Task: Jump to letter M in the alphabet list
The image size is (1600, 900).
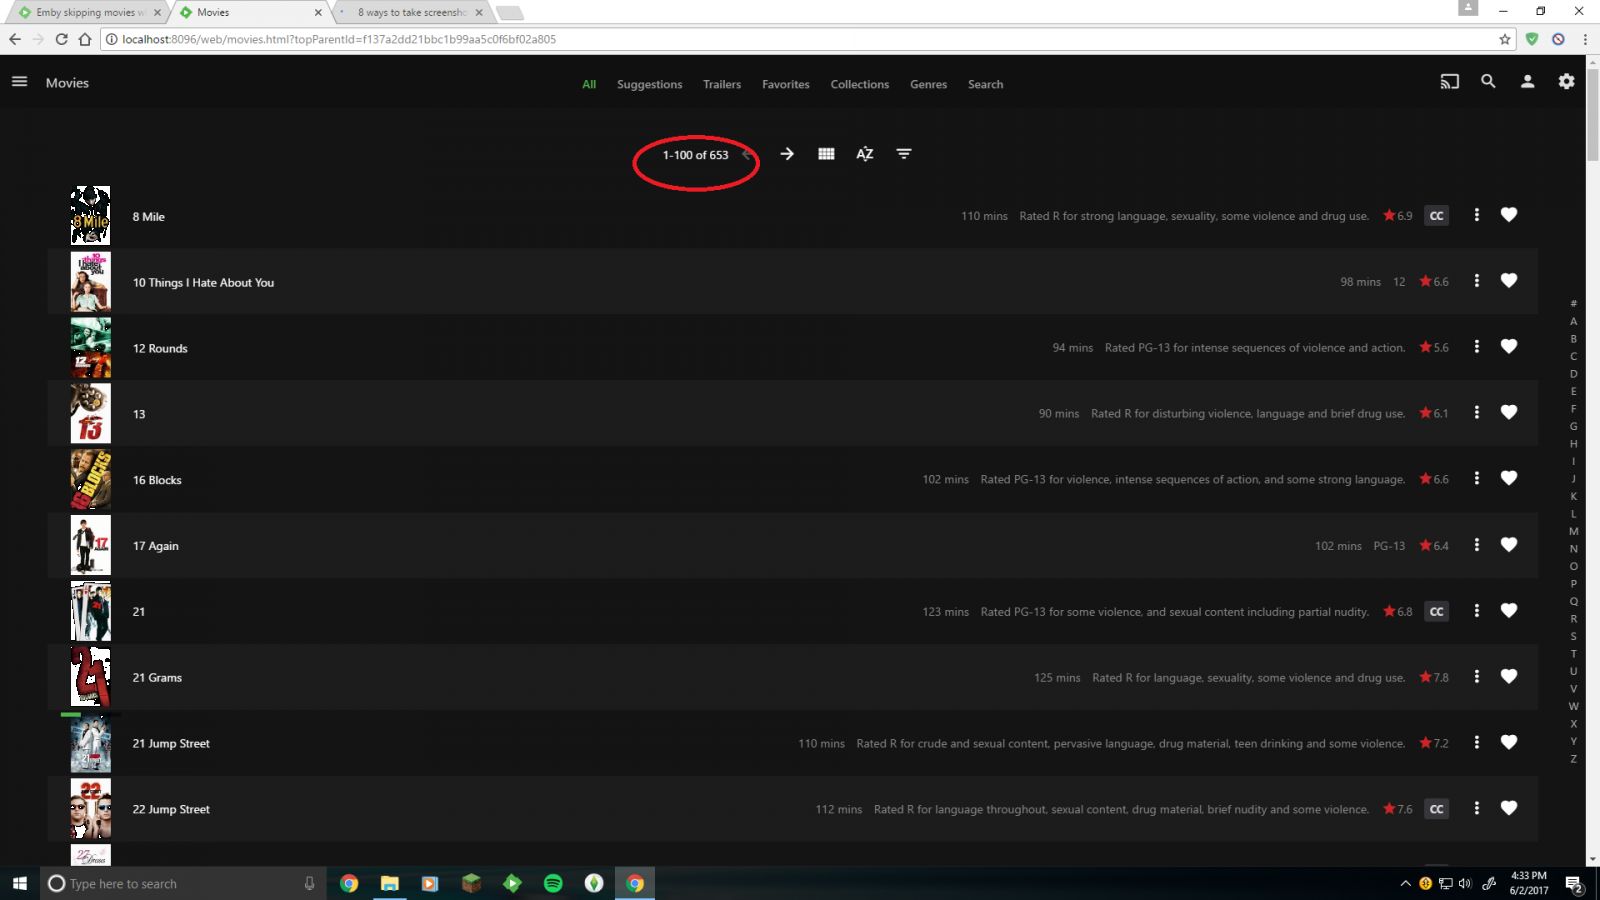Action: 1573,531
